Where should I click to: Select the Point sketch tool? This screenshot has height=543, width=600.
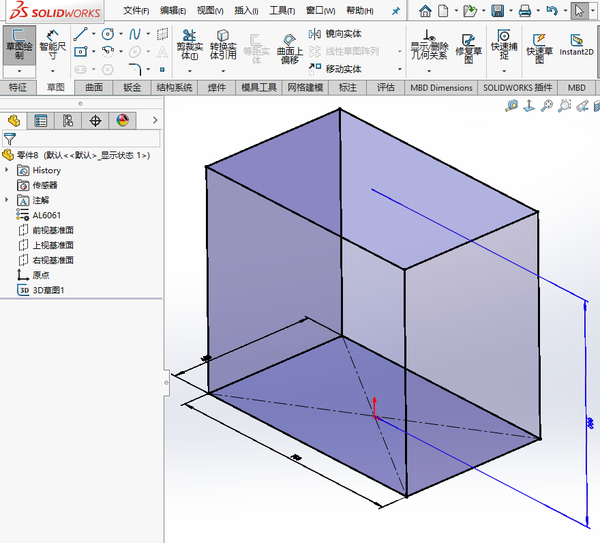pyautogui.click(x=162, y=69)
